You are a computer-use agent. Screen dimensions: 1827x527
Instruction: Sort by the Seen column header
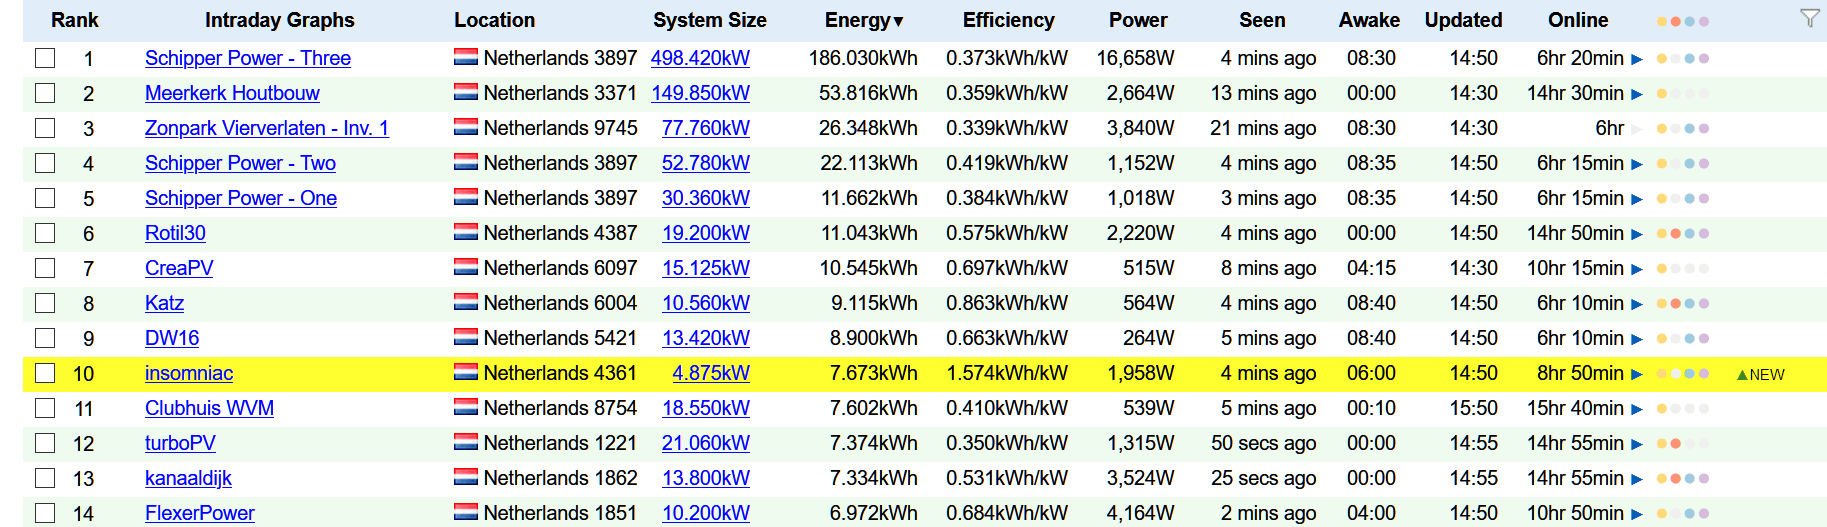[1262, 20]
